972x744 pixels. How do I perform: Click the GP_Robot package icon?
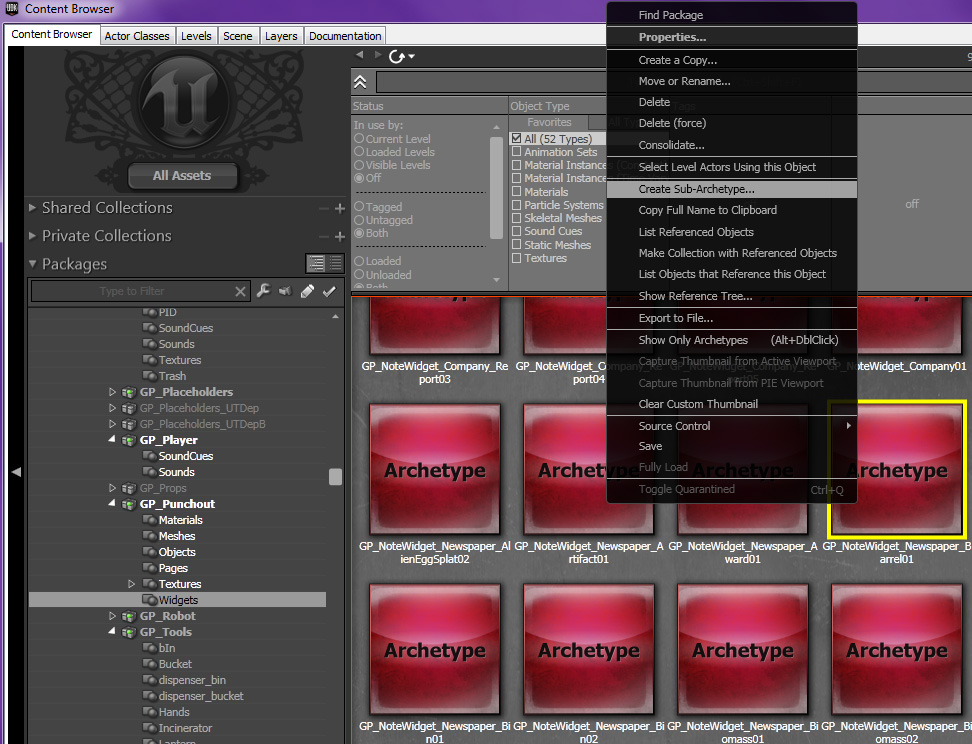pos(128,616)
